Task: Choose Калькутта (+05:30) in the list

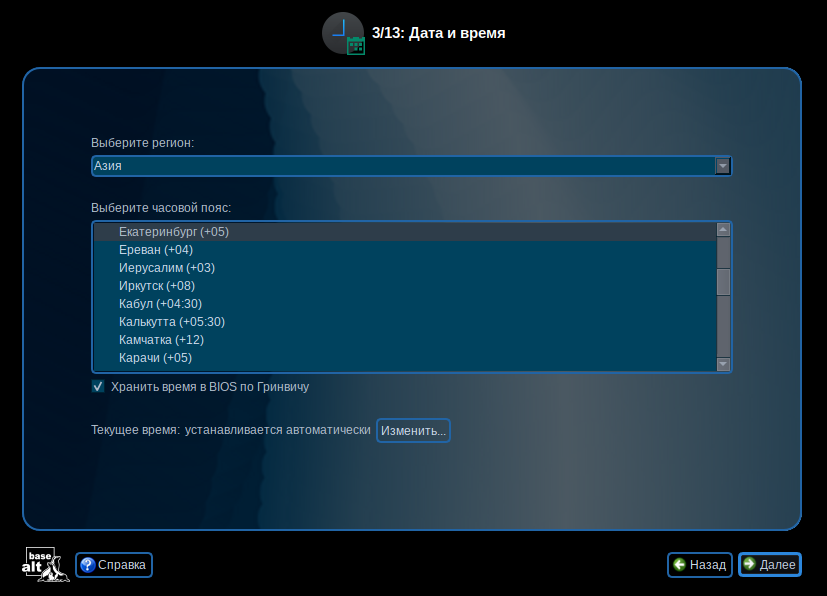Action: (172, 322)
